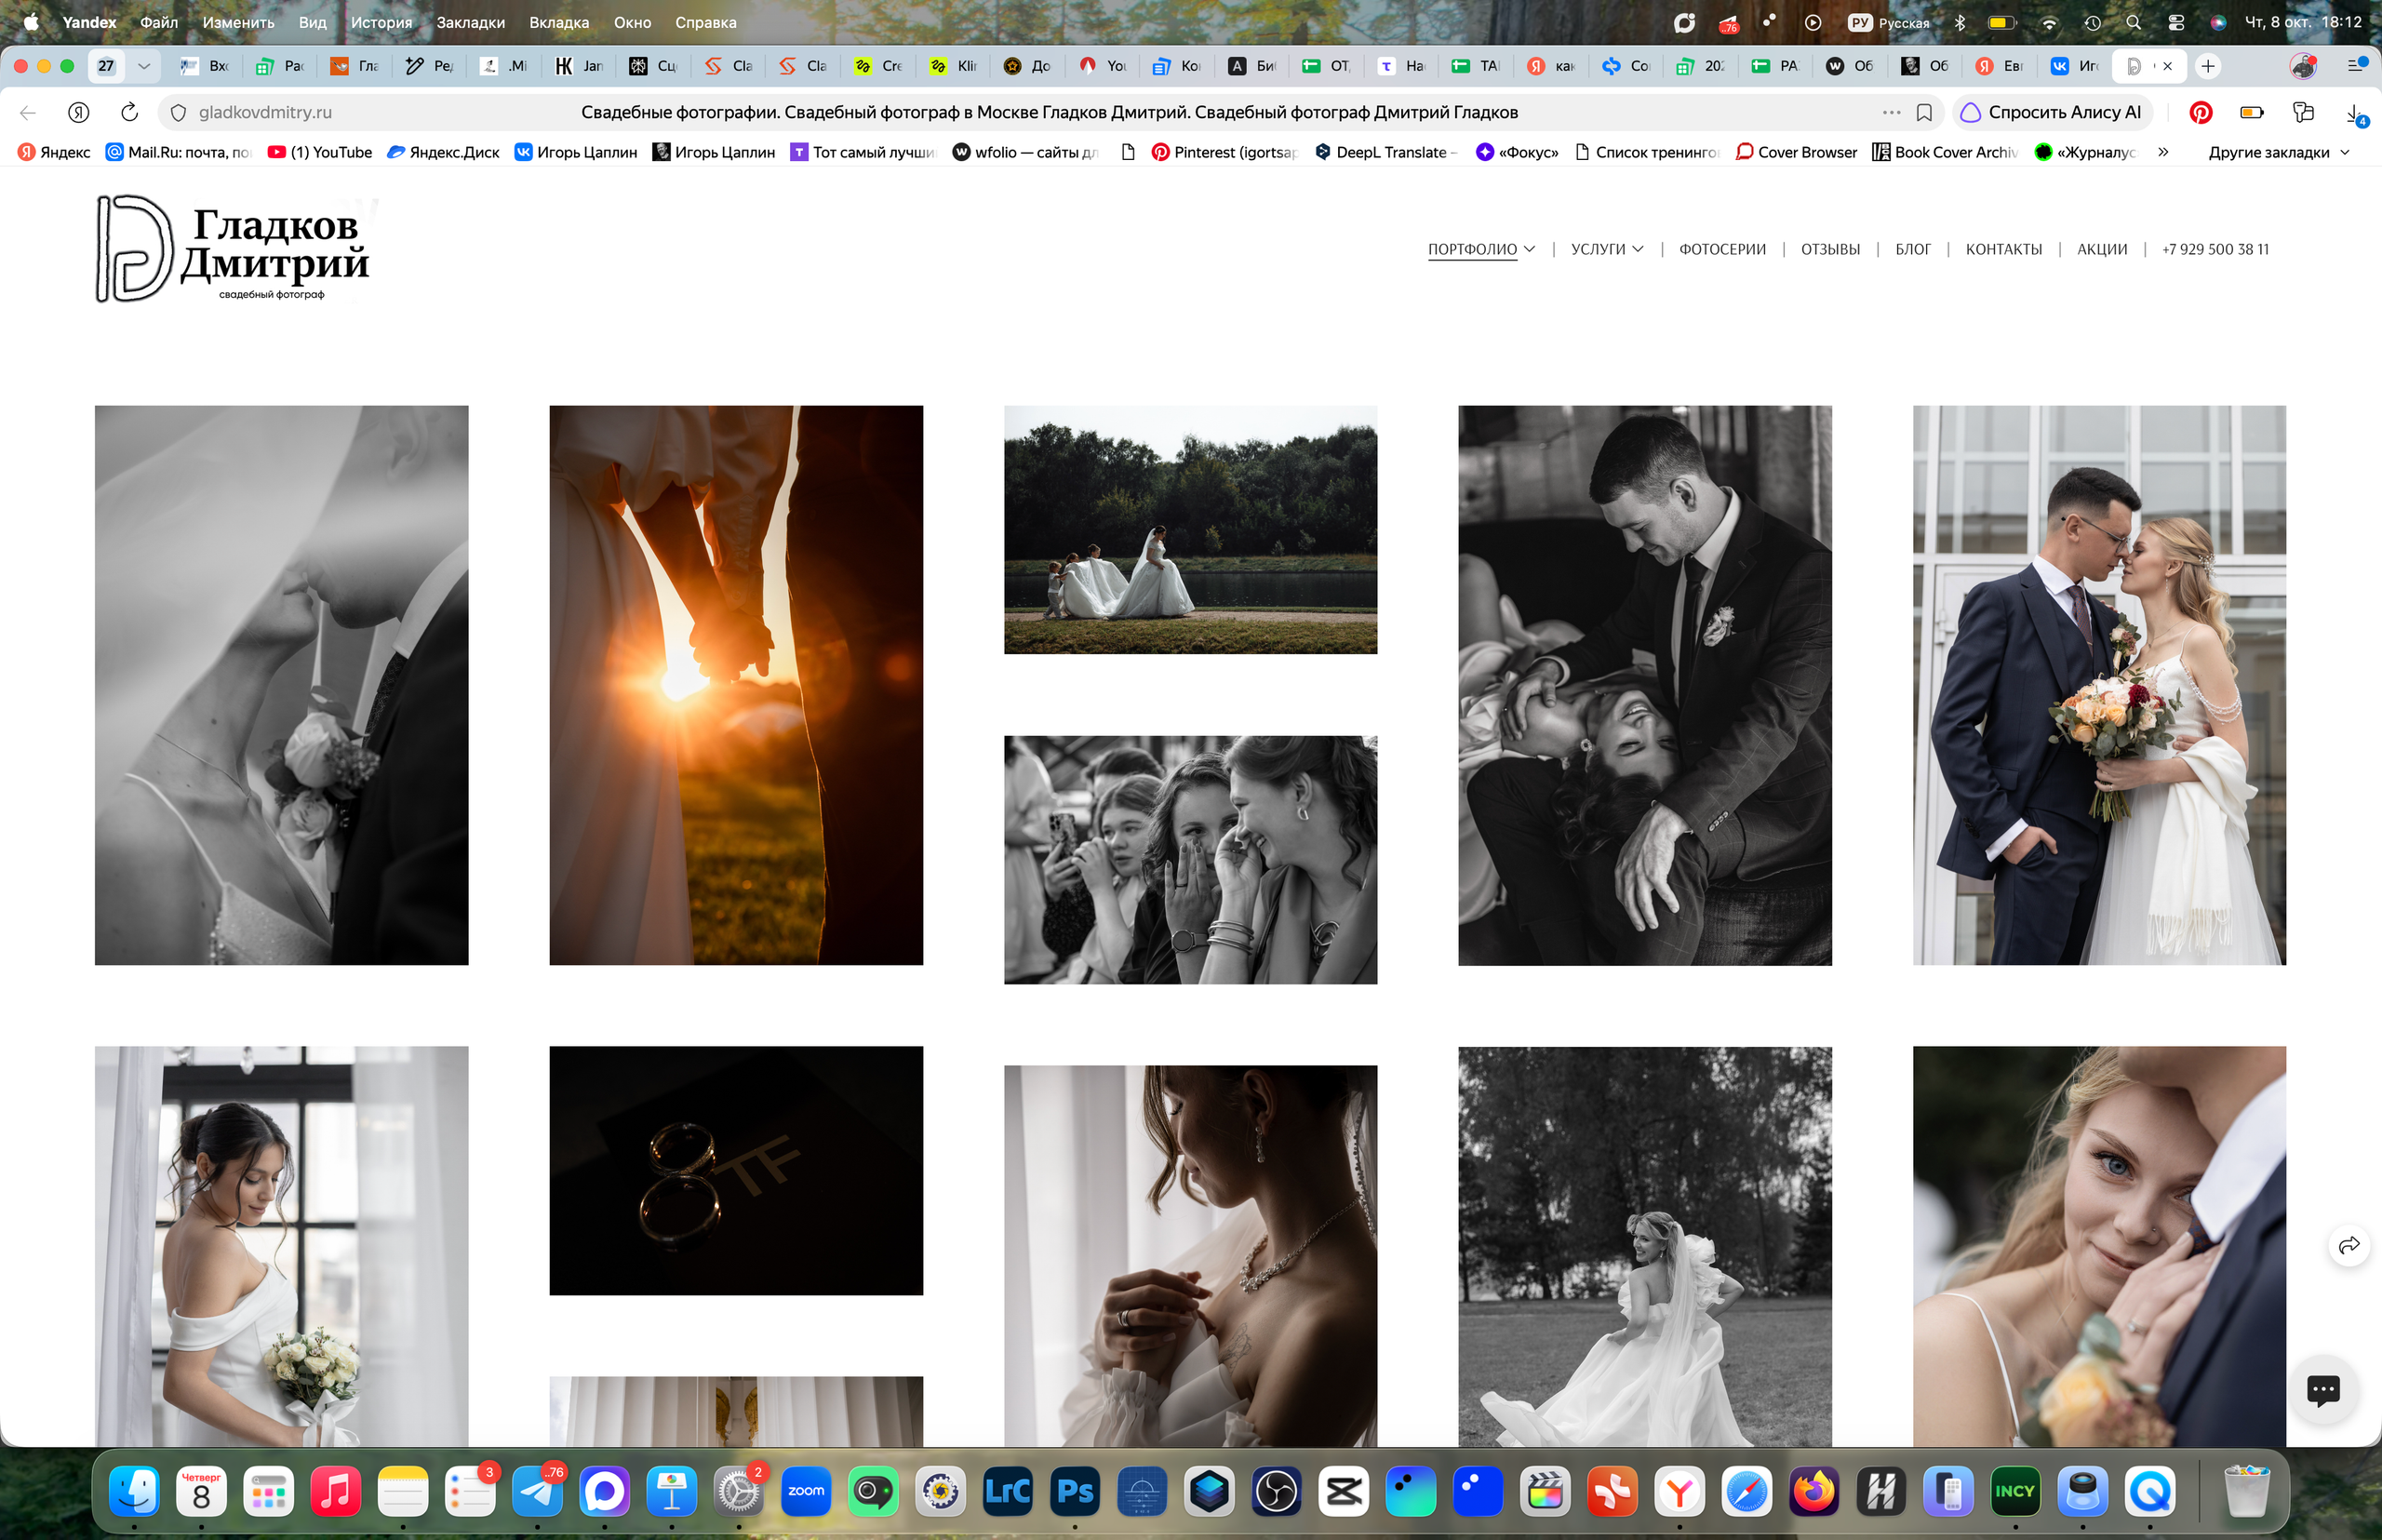Click phone number +7 929 500 38 11
This screenshot has width=2382, height=1540.
click(x=2215, y=249)
